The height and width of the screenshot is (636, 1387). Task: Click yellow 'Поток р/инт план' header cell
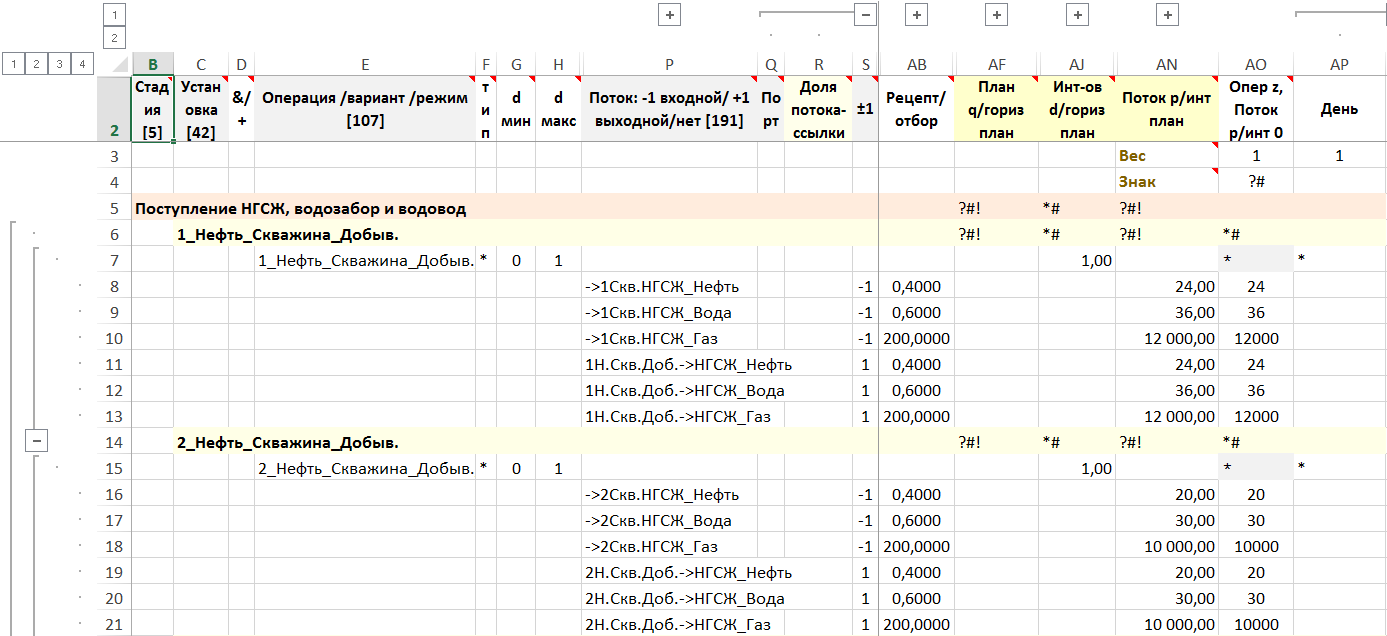tap(1166, 109)
